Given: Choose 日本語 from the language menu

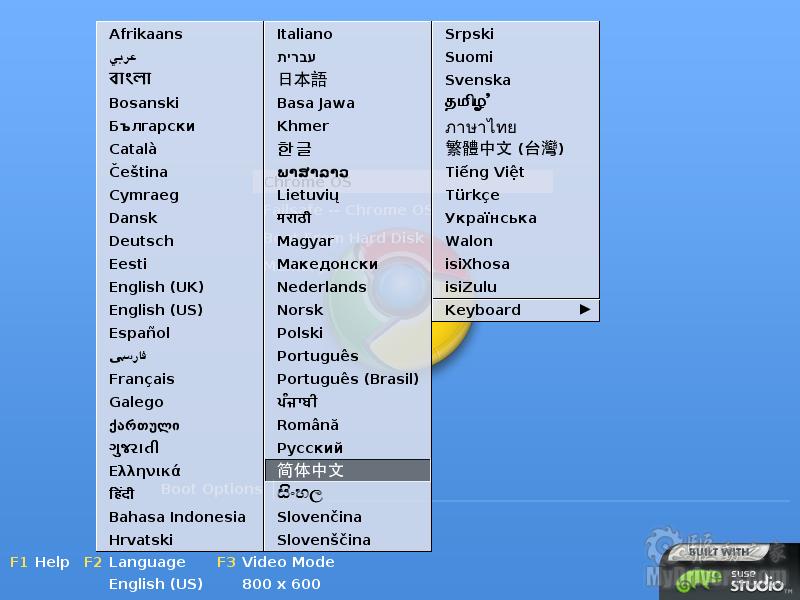Looking at the screenshot, I should click(302, 80).
